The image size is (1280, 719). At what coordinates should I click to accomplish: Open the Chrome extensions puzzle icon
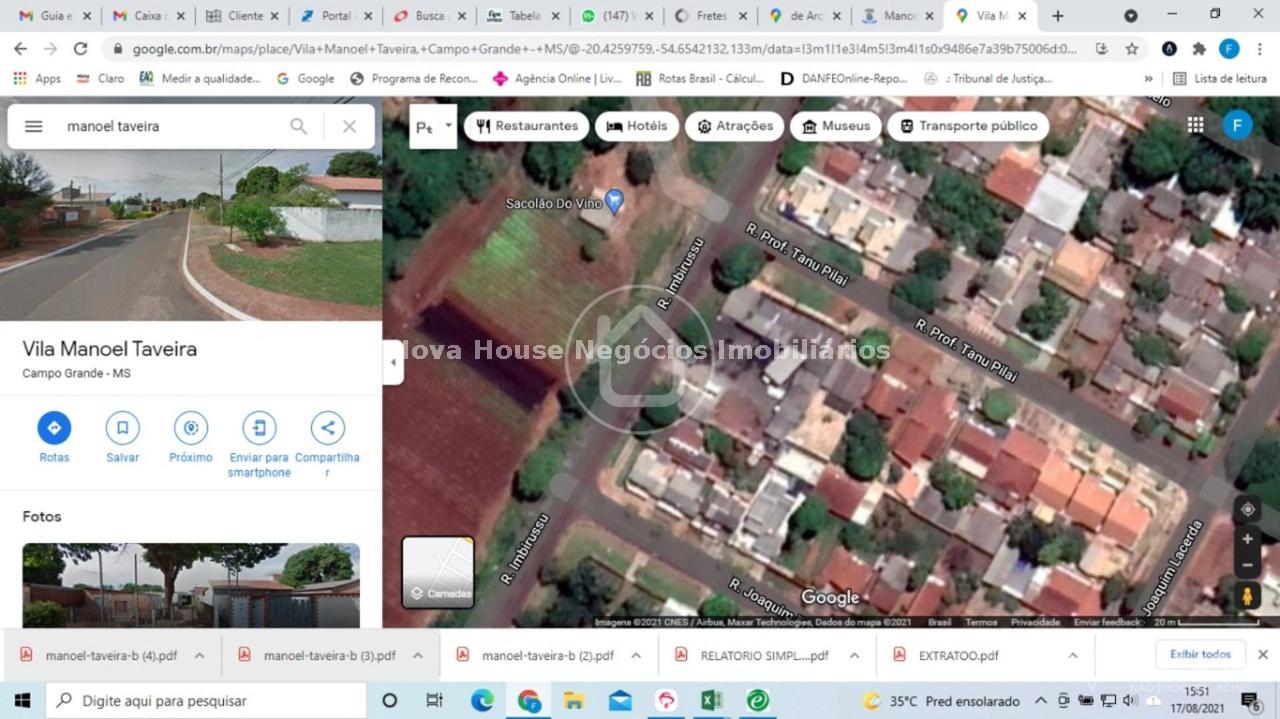[1199, 48]
